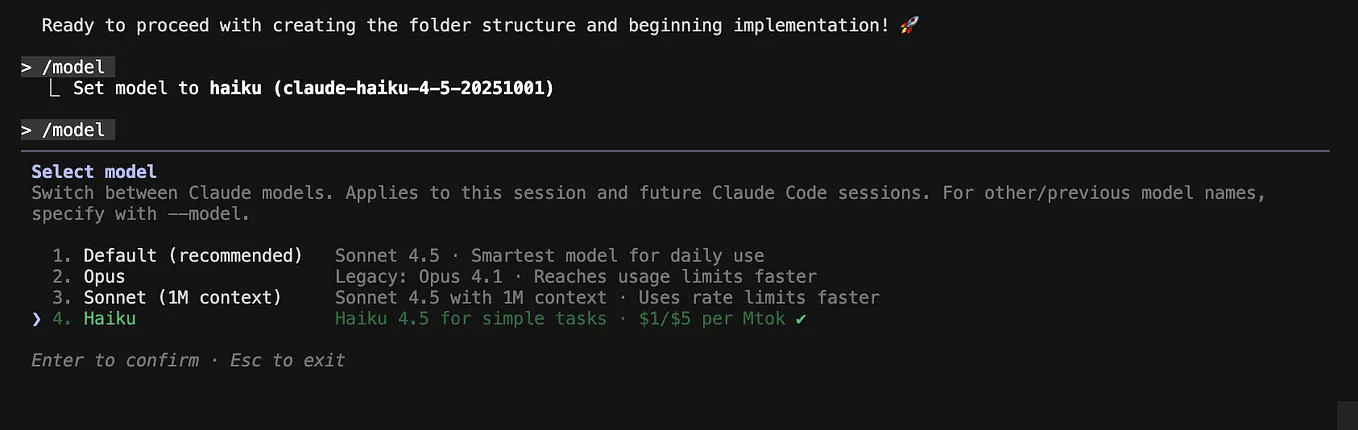Click the claude-haiku-4-5-20251001 model name

[413, 88]
